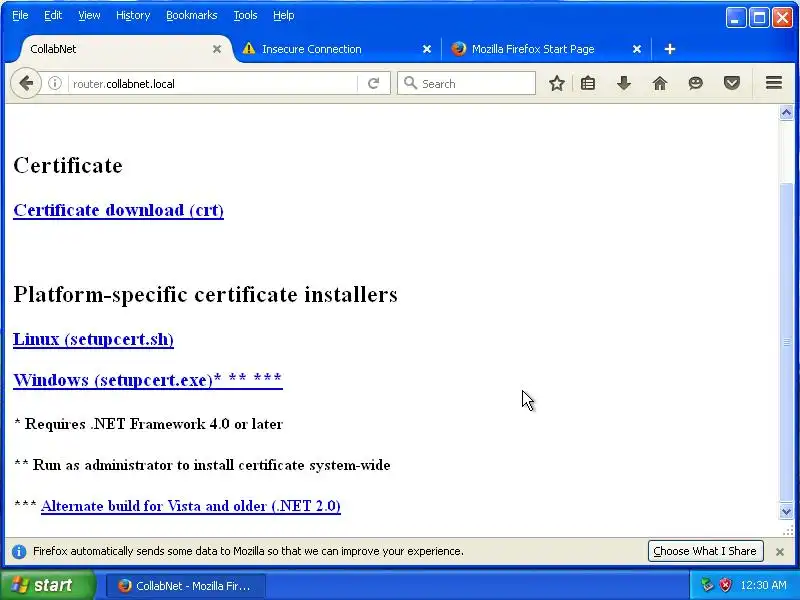The height and width of the screenshot is (600, 800).
Task: Open the Tools menu
Action: point(245,15)
